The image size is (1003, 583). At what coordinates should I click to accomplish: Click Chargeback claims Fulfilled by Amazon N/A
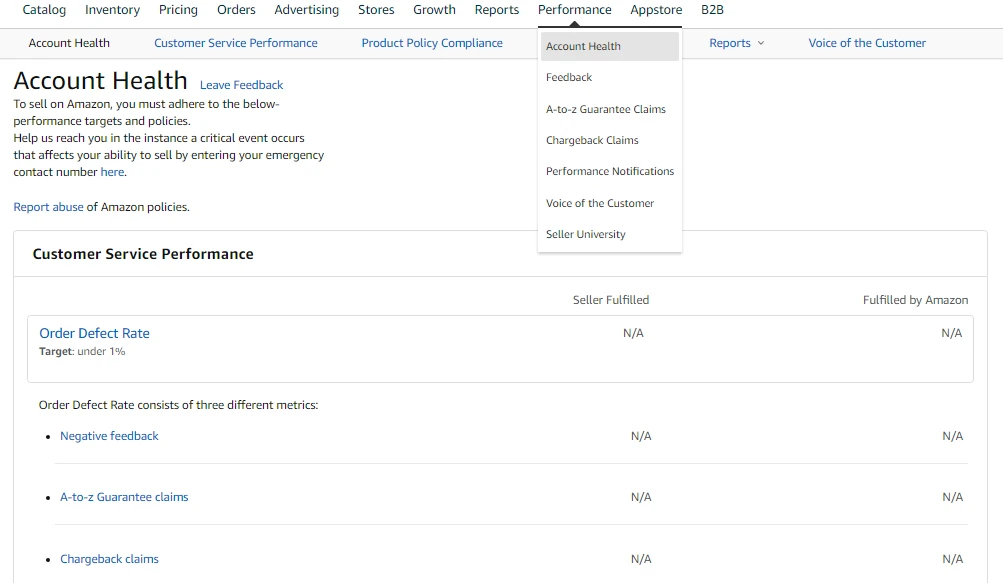pos(952,559)
